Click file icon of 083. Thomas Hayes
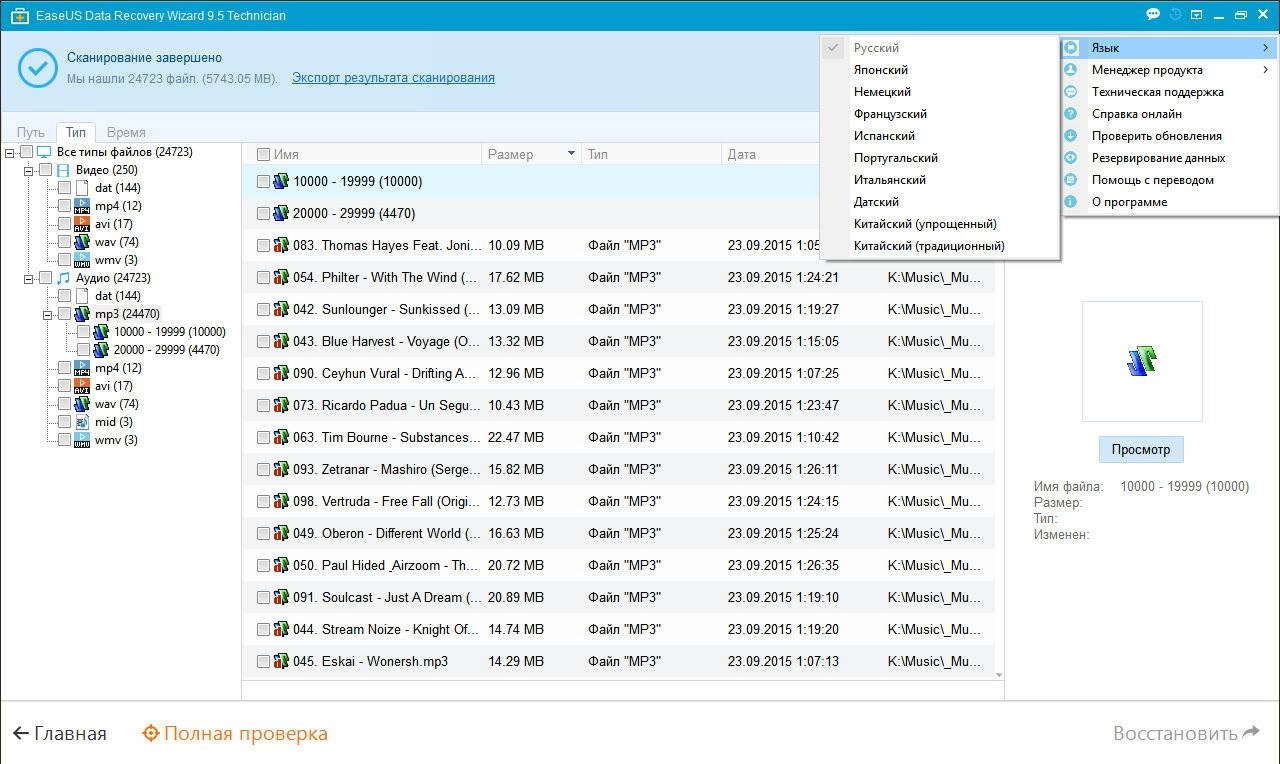Image resolution: width=1280 pixels, height=764 pixels. click(x=281, y=245)
